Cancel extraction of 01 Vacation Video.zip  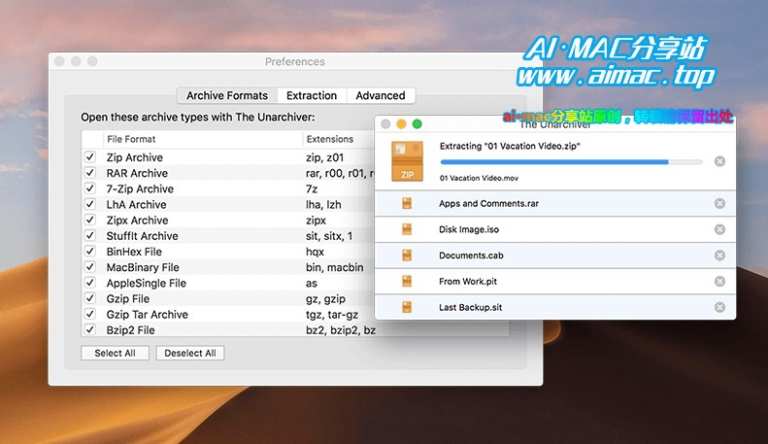(720, 161)
